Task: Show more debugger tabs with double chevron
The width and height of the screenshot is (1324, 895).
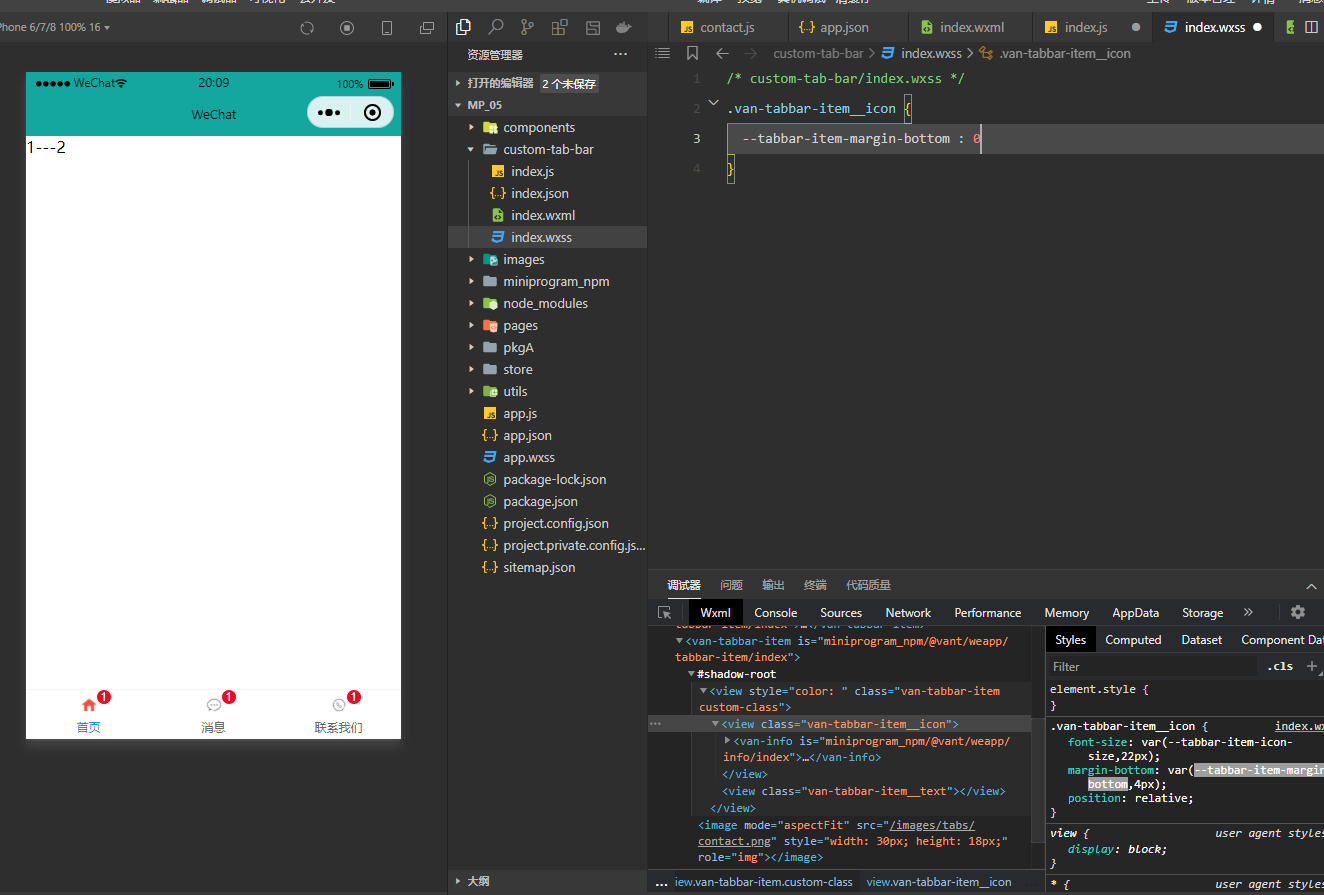Action: [x=1248, y=612]
